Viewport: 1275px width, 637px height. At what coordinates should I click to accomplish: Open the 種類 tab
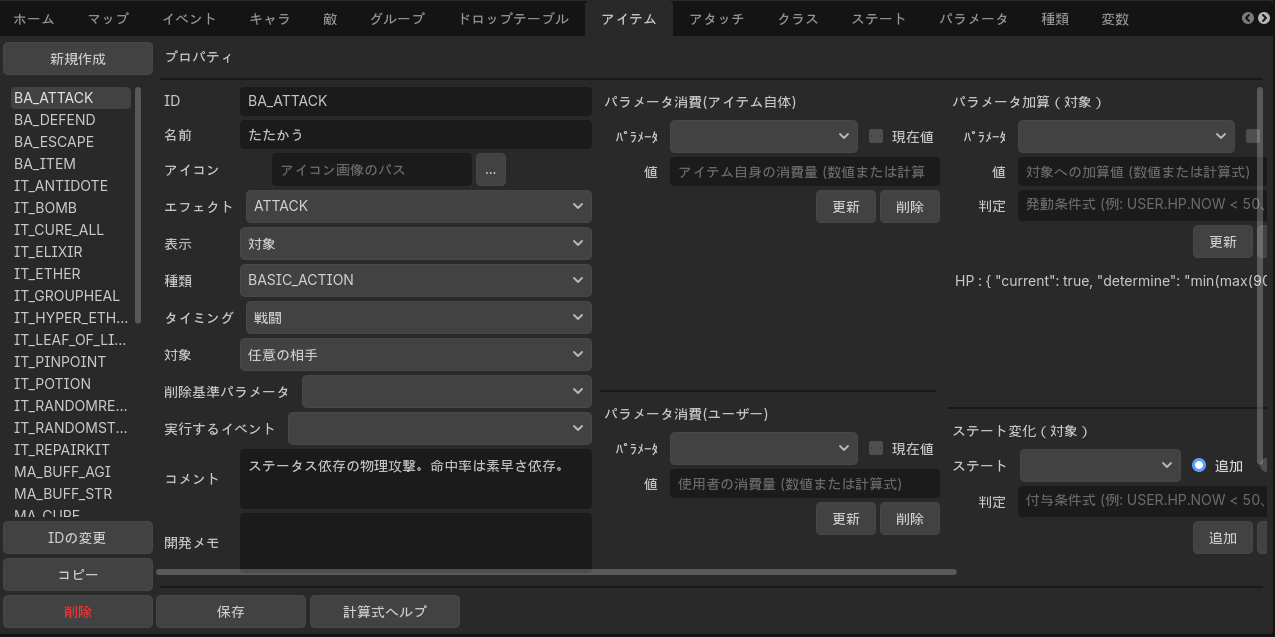[x=1055, y=18]
